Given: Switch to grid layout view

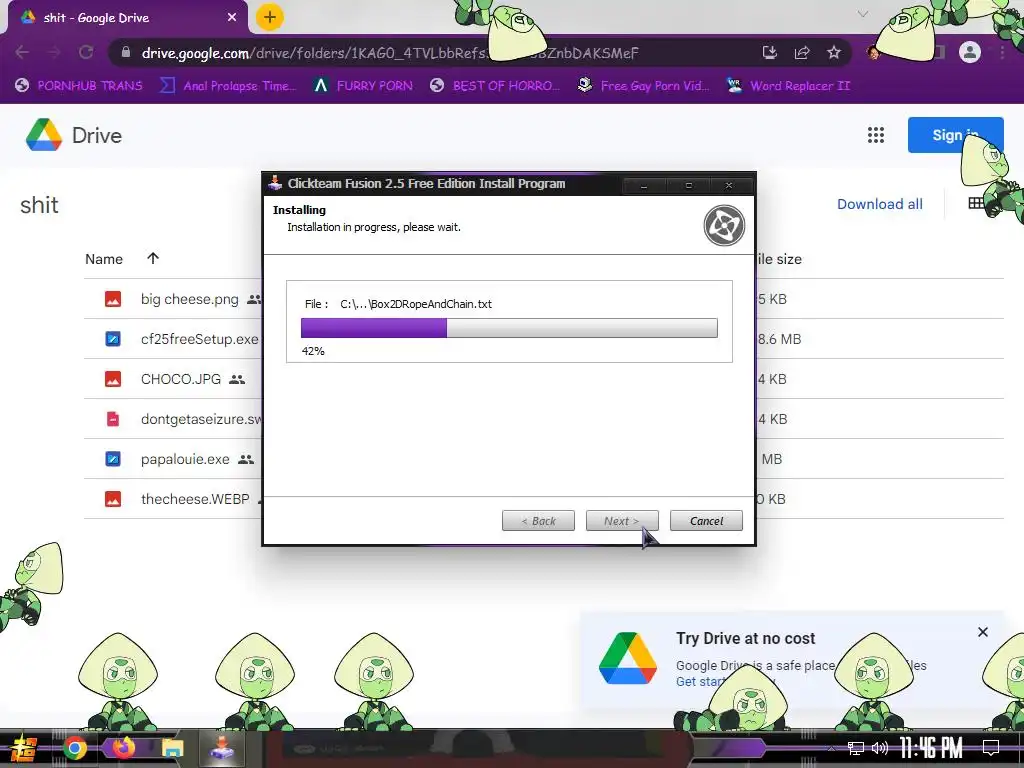Looking at the screenshot, I should (x=976, y=204).
